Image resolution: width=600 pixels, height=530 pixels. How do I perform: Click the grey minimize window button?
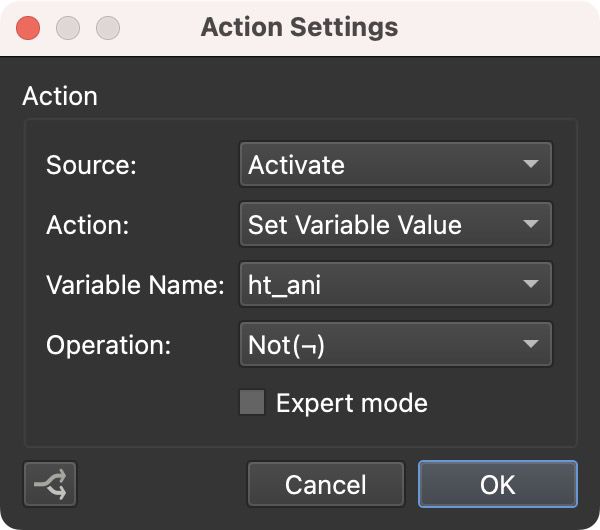[x=67, y=27]
